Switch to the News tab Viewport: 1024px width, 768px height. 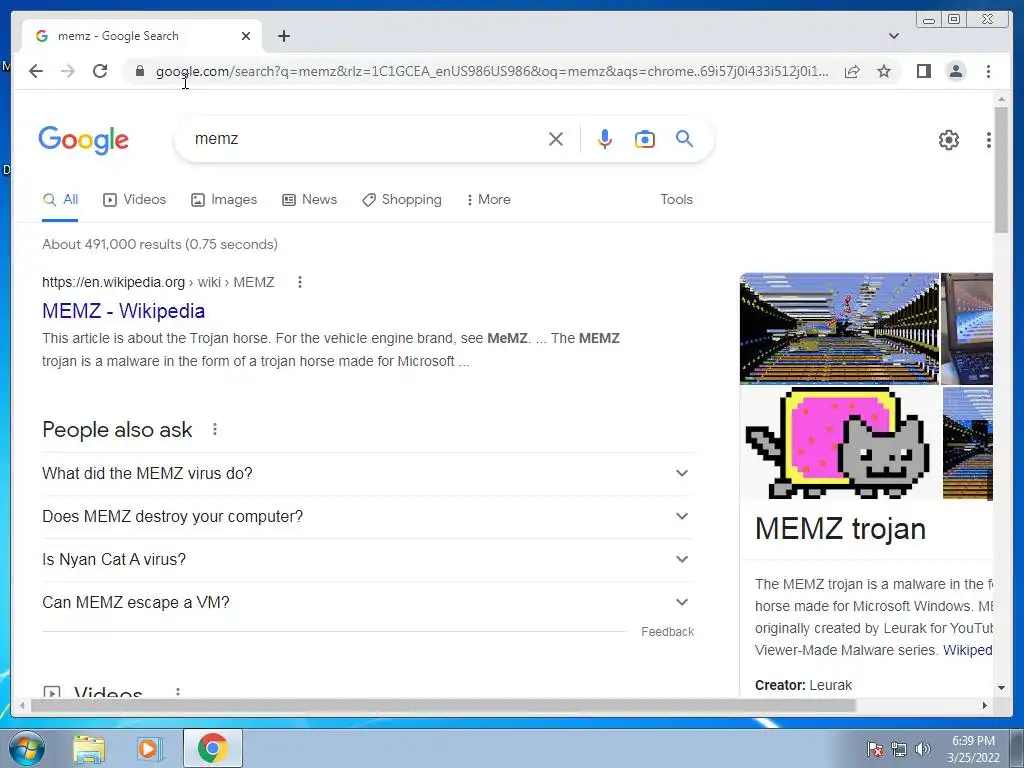pos(310,200)
